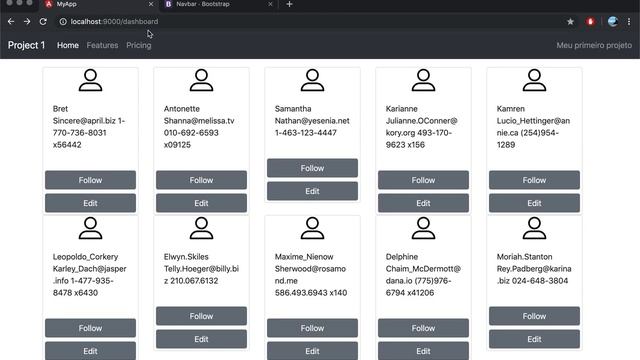This screenshot has width=640, height=360.
Task: Select the email Nathan@yesenia.net
Action: pos(312,121)
